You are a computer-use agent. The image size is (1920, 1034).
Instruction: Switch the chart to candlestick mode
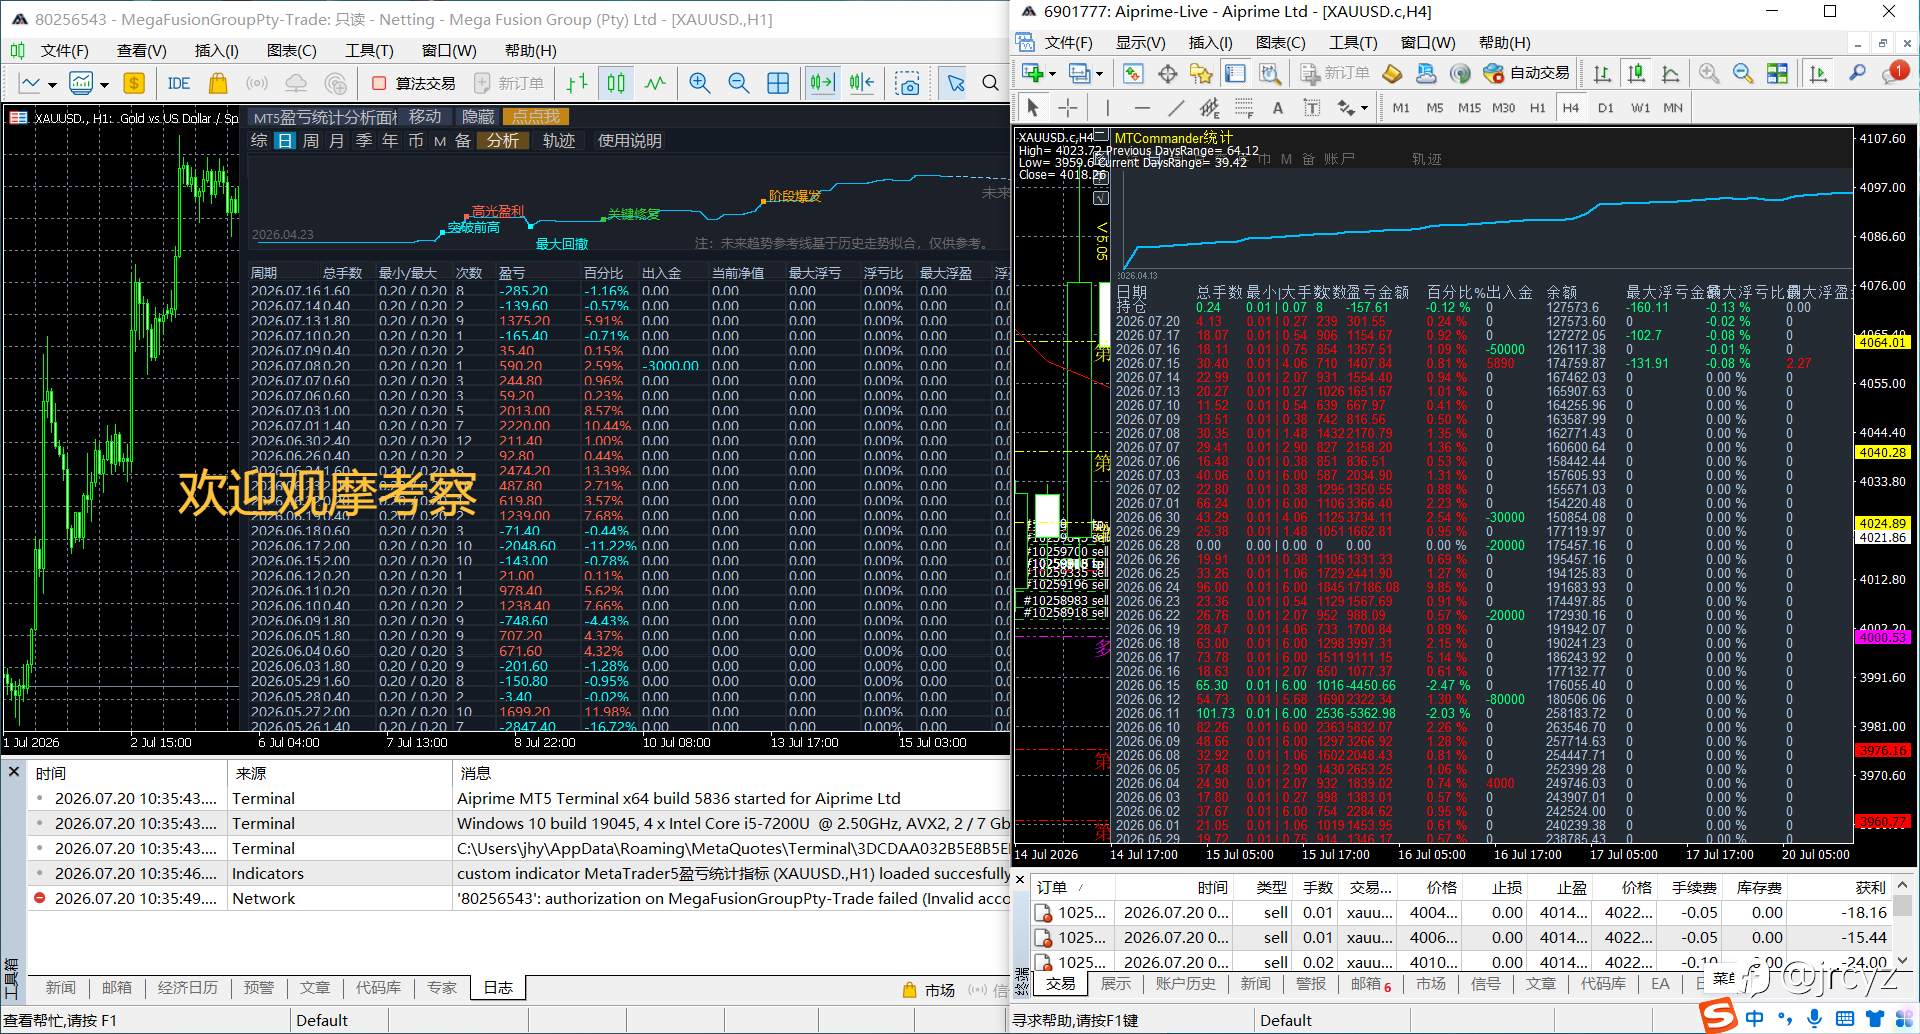(616, 83)
